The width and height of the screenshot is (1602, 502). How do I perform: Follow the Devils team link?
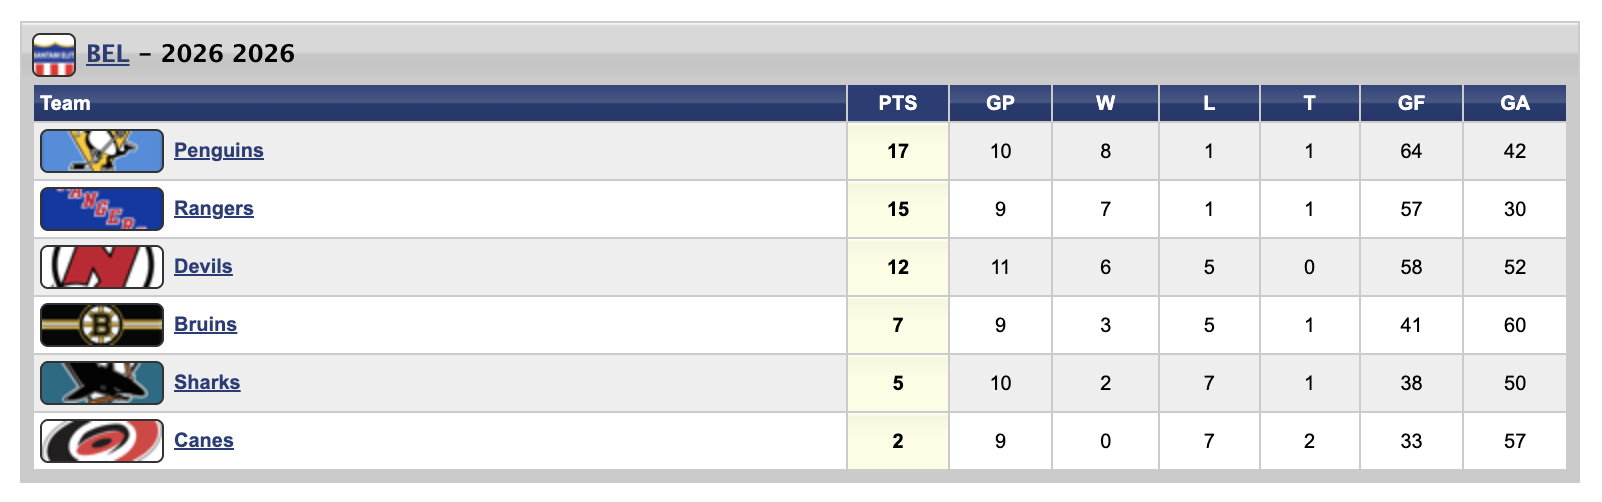click(203, 266)
